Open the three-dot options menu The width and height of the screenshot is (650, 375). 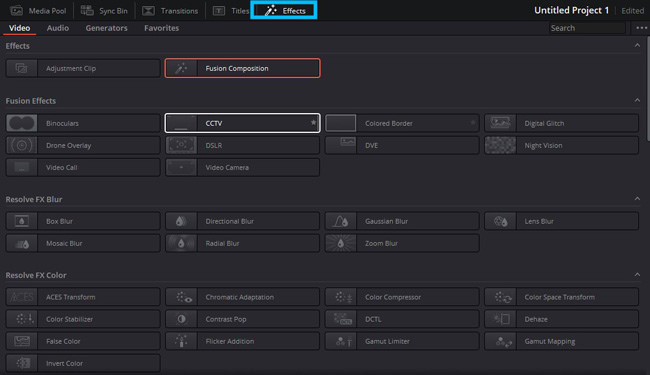(641, 28)
